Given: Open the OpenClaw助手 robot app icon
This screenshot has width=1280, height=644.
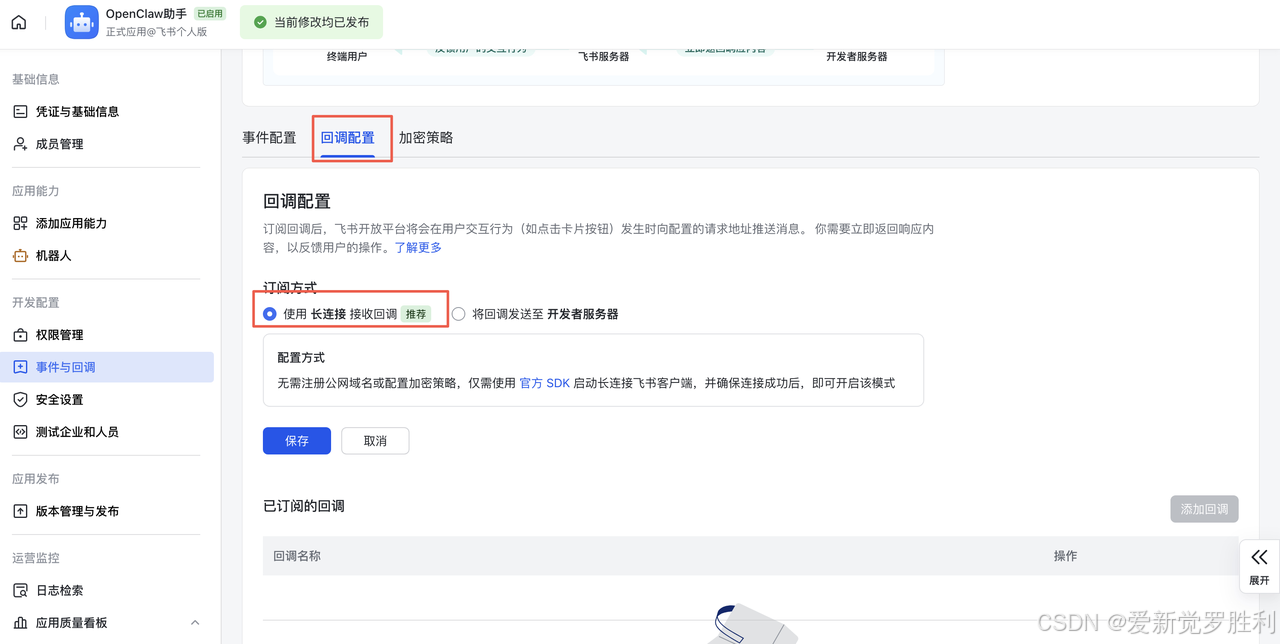Looking at the screenshot, I should (82, 22).
